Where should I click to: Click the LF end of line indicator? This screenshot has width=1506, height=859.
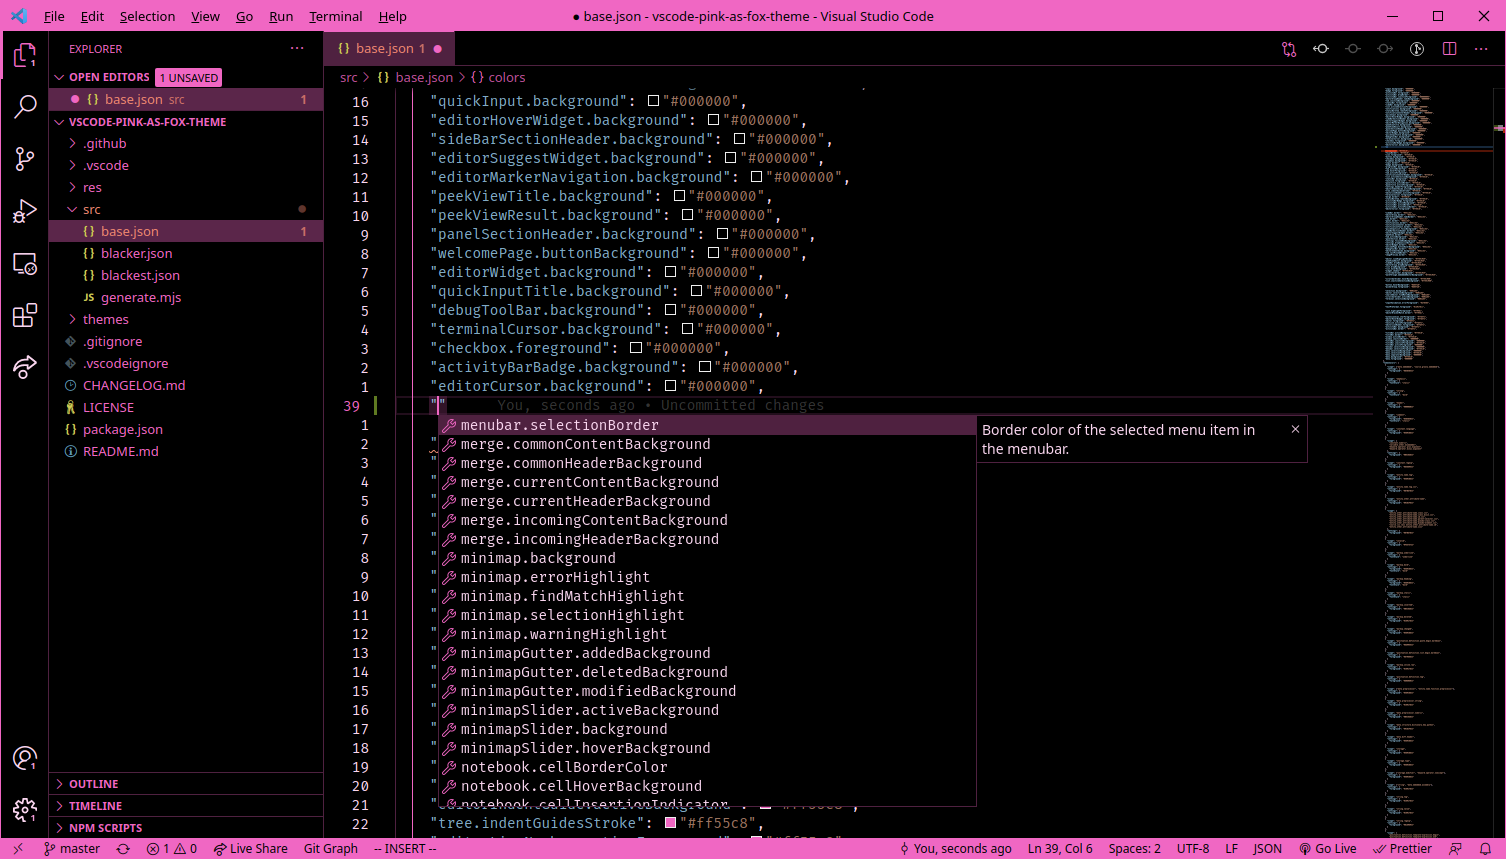pos(1232,848)
